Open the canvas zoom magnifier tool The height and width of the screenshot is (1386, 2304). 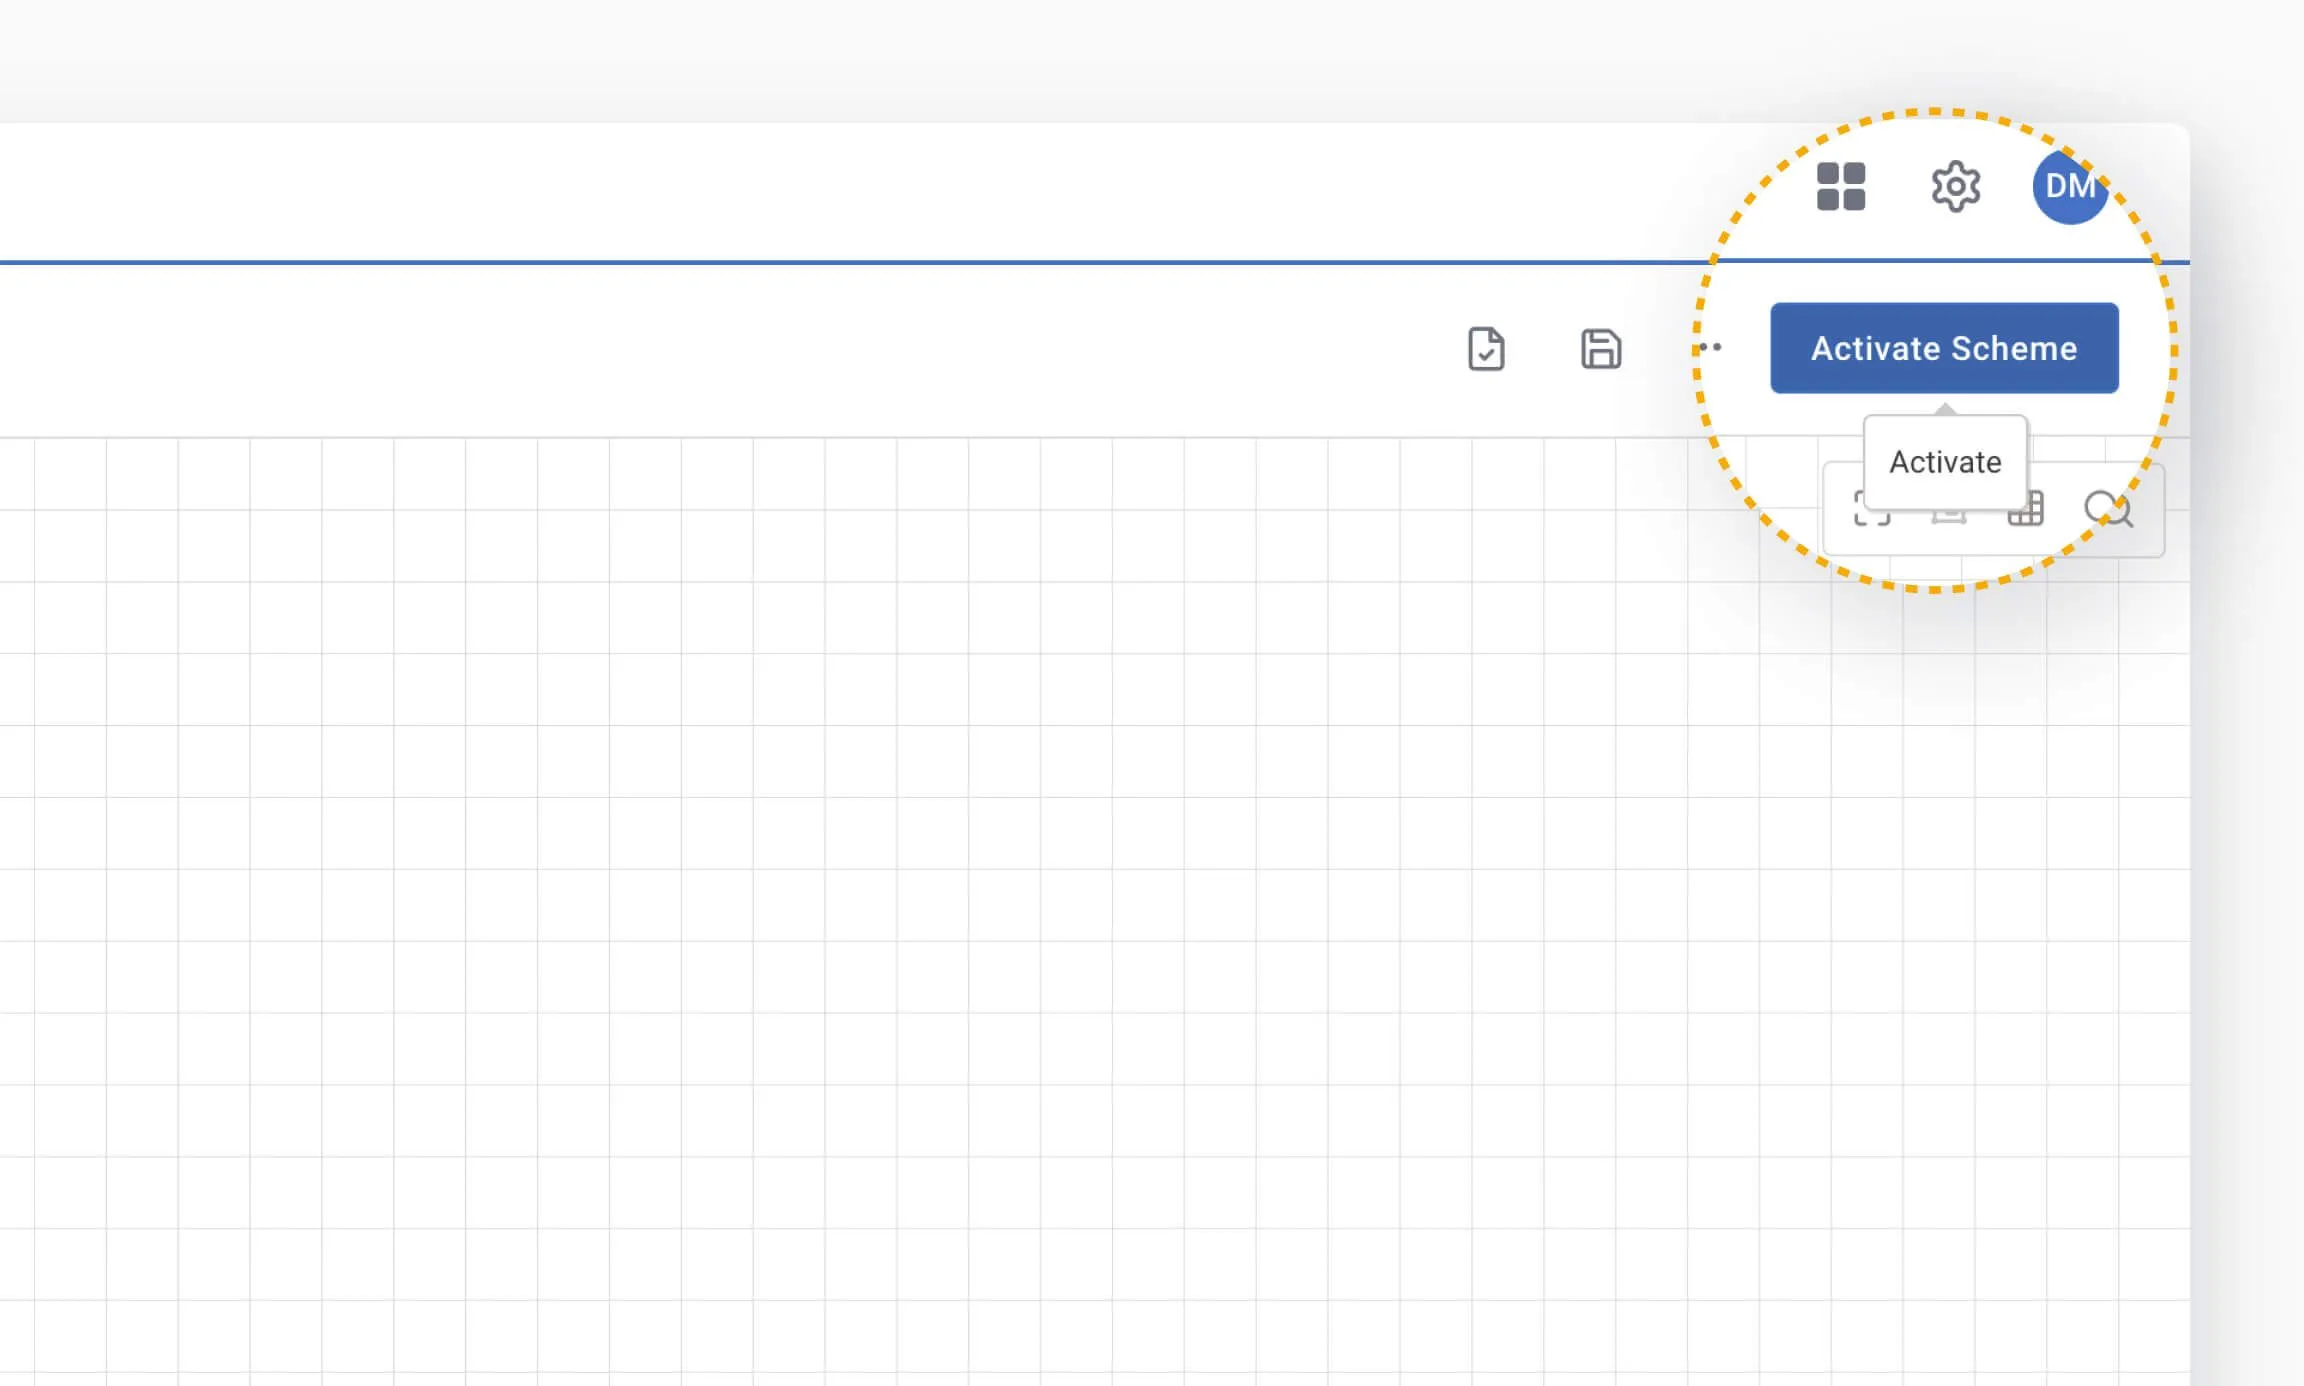click(x=2108, y=509)
